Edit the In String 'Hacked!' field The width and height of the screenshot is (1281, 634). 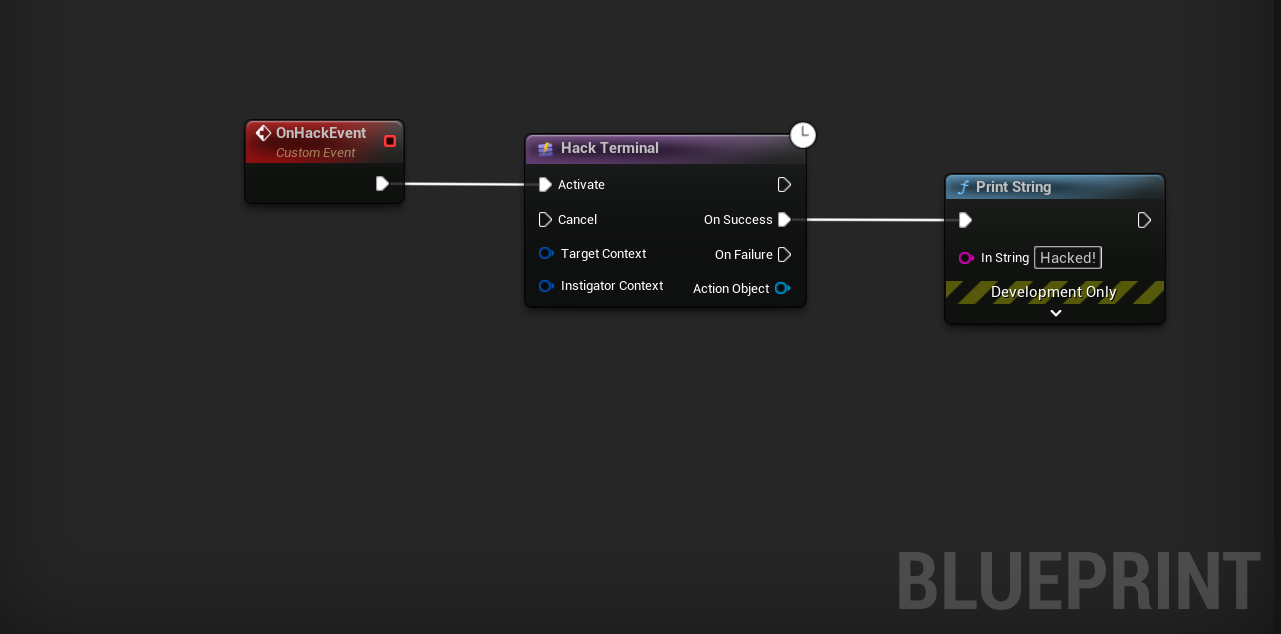click(1068, 258)
